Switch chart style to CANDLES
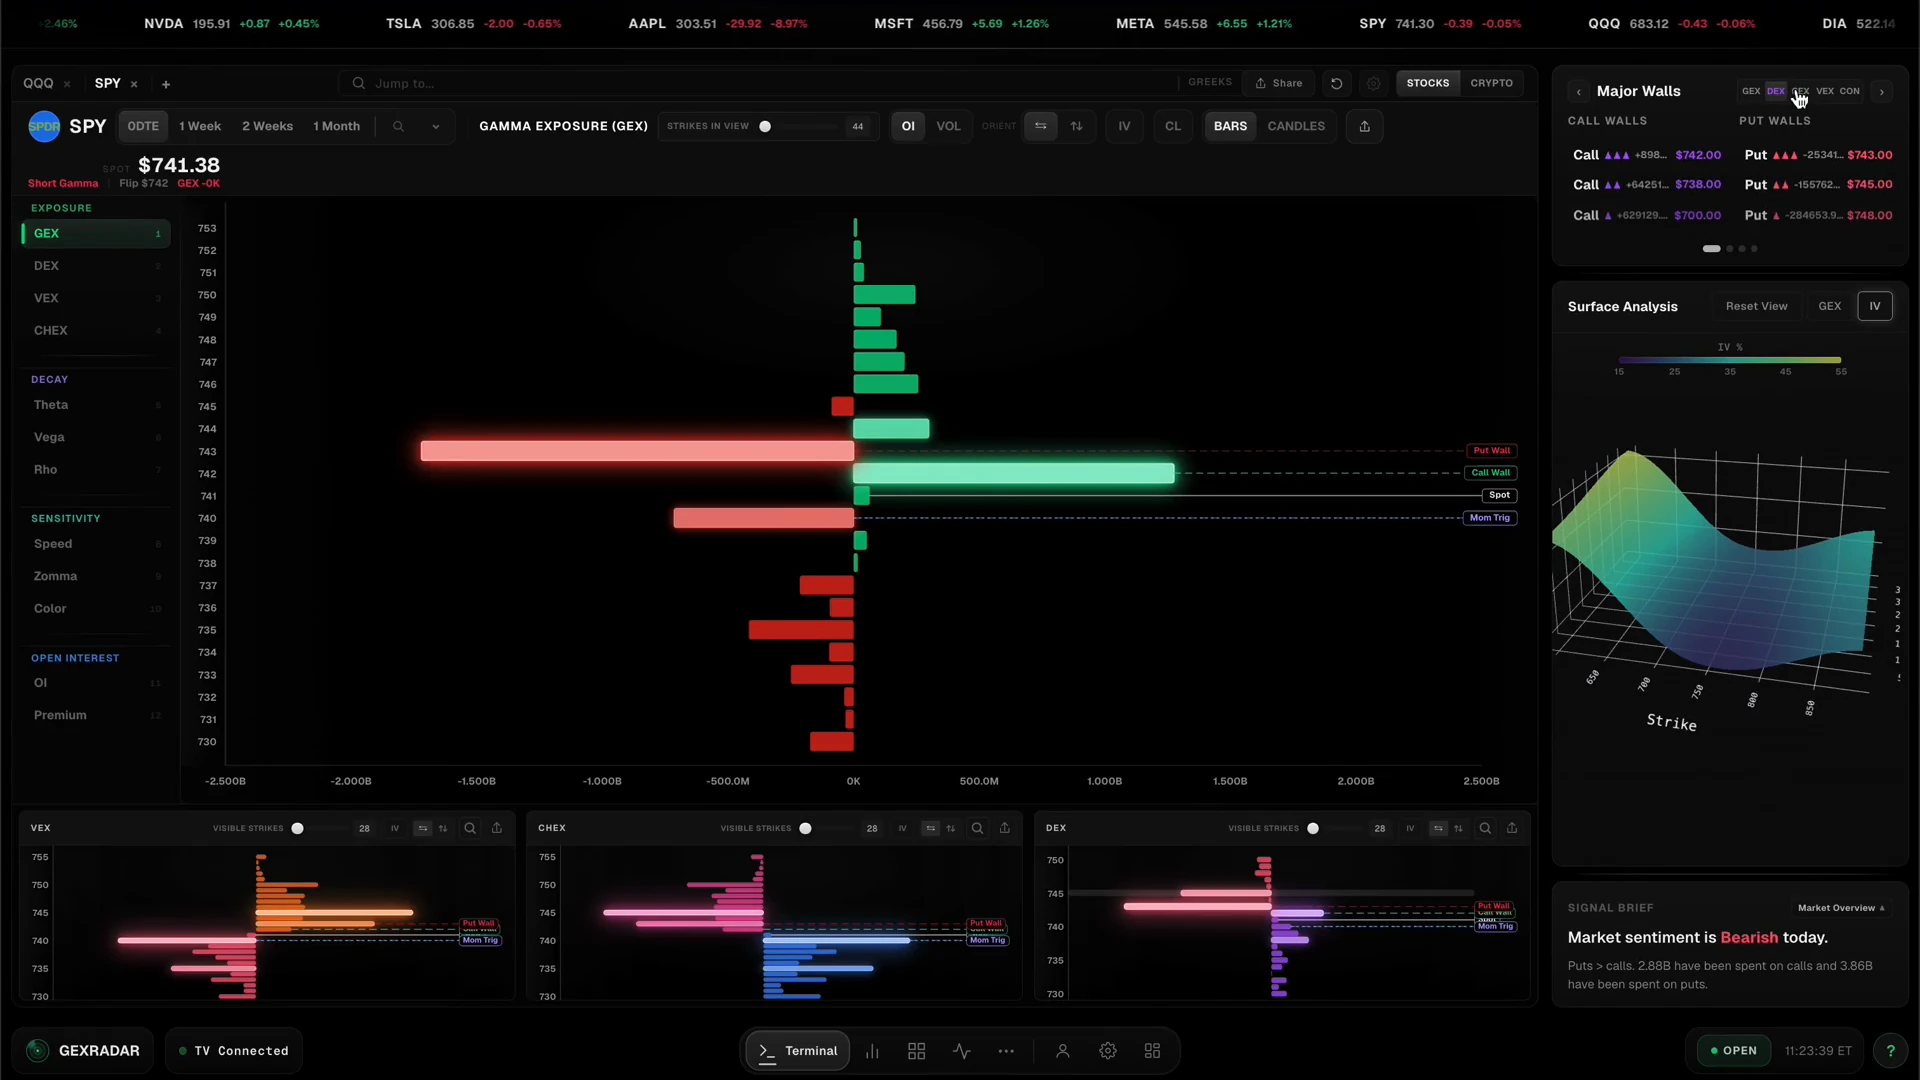Viewport: 1920px width, 1080px height. coord(1296,126)
